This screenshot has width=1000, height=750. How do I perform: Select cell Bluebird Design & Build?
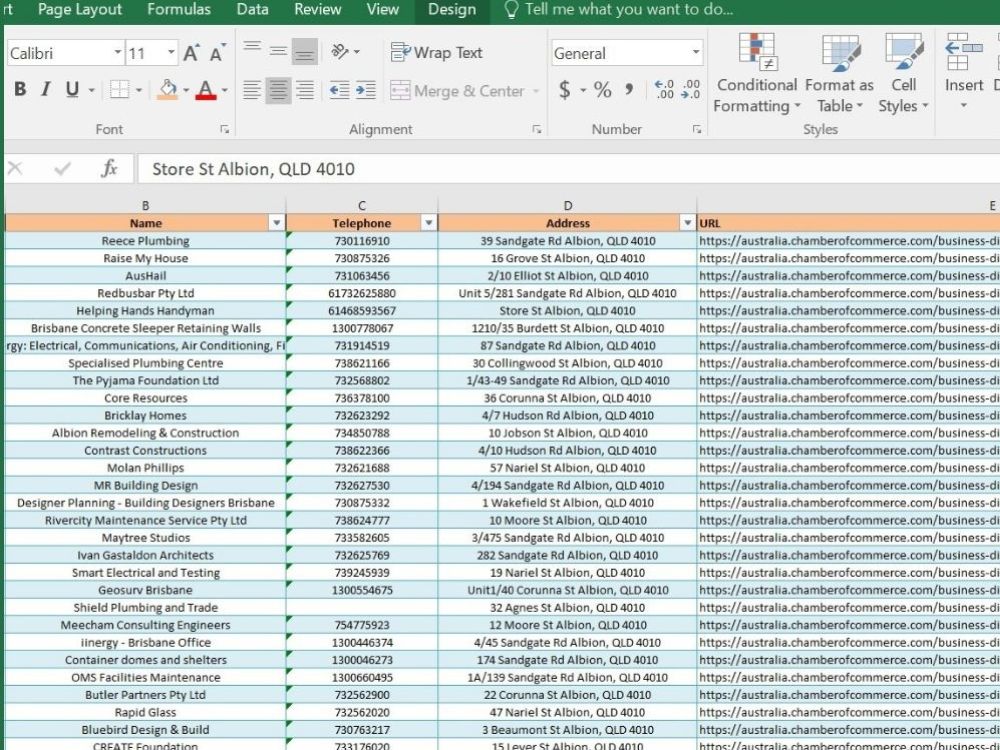tap(145, 730)
